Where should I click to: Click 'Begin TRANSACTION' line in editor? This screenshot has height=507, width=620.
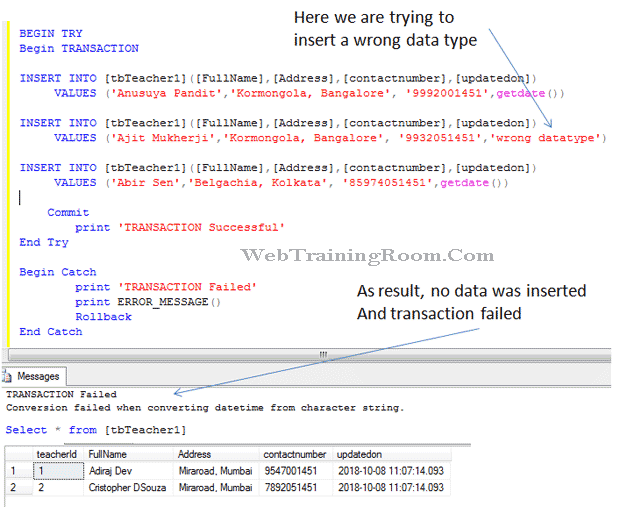pos(79,48)
